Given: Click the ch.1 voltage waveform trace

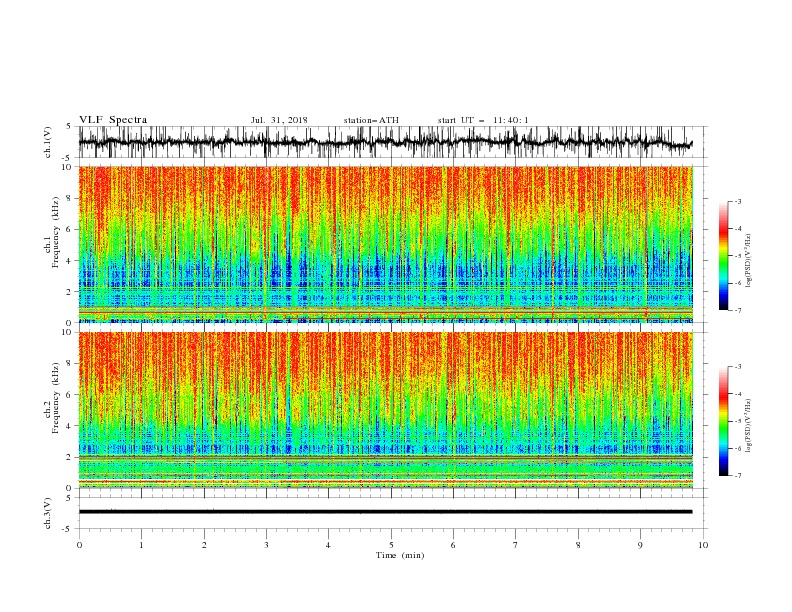Looking at the screenshot, I should pyautogui.click(x=385, y=142).
